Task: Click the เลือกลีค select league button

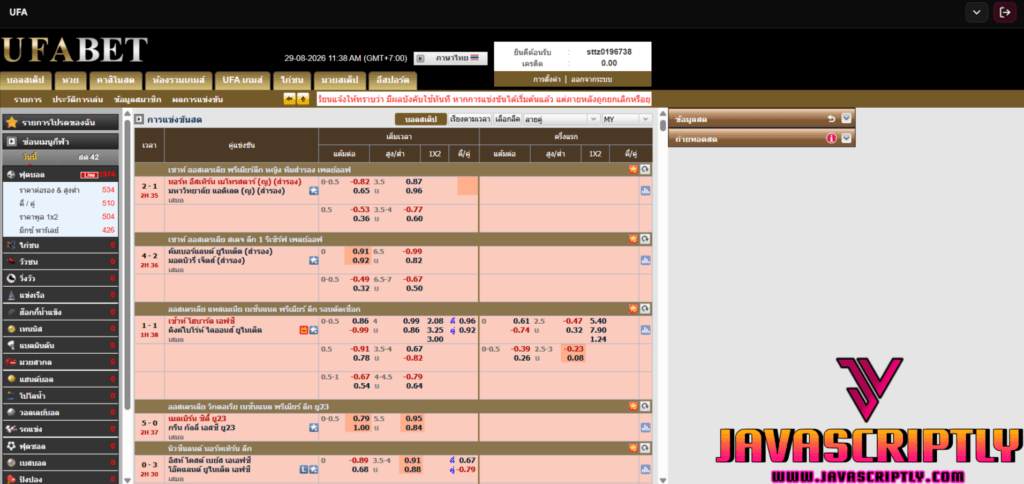Action: coord(507,120)
